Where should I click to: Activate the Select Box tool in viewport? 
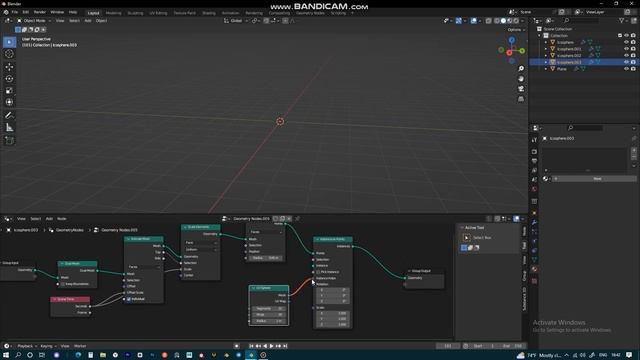9,42
